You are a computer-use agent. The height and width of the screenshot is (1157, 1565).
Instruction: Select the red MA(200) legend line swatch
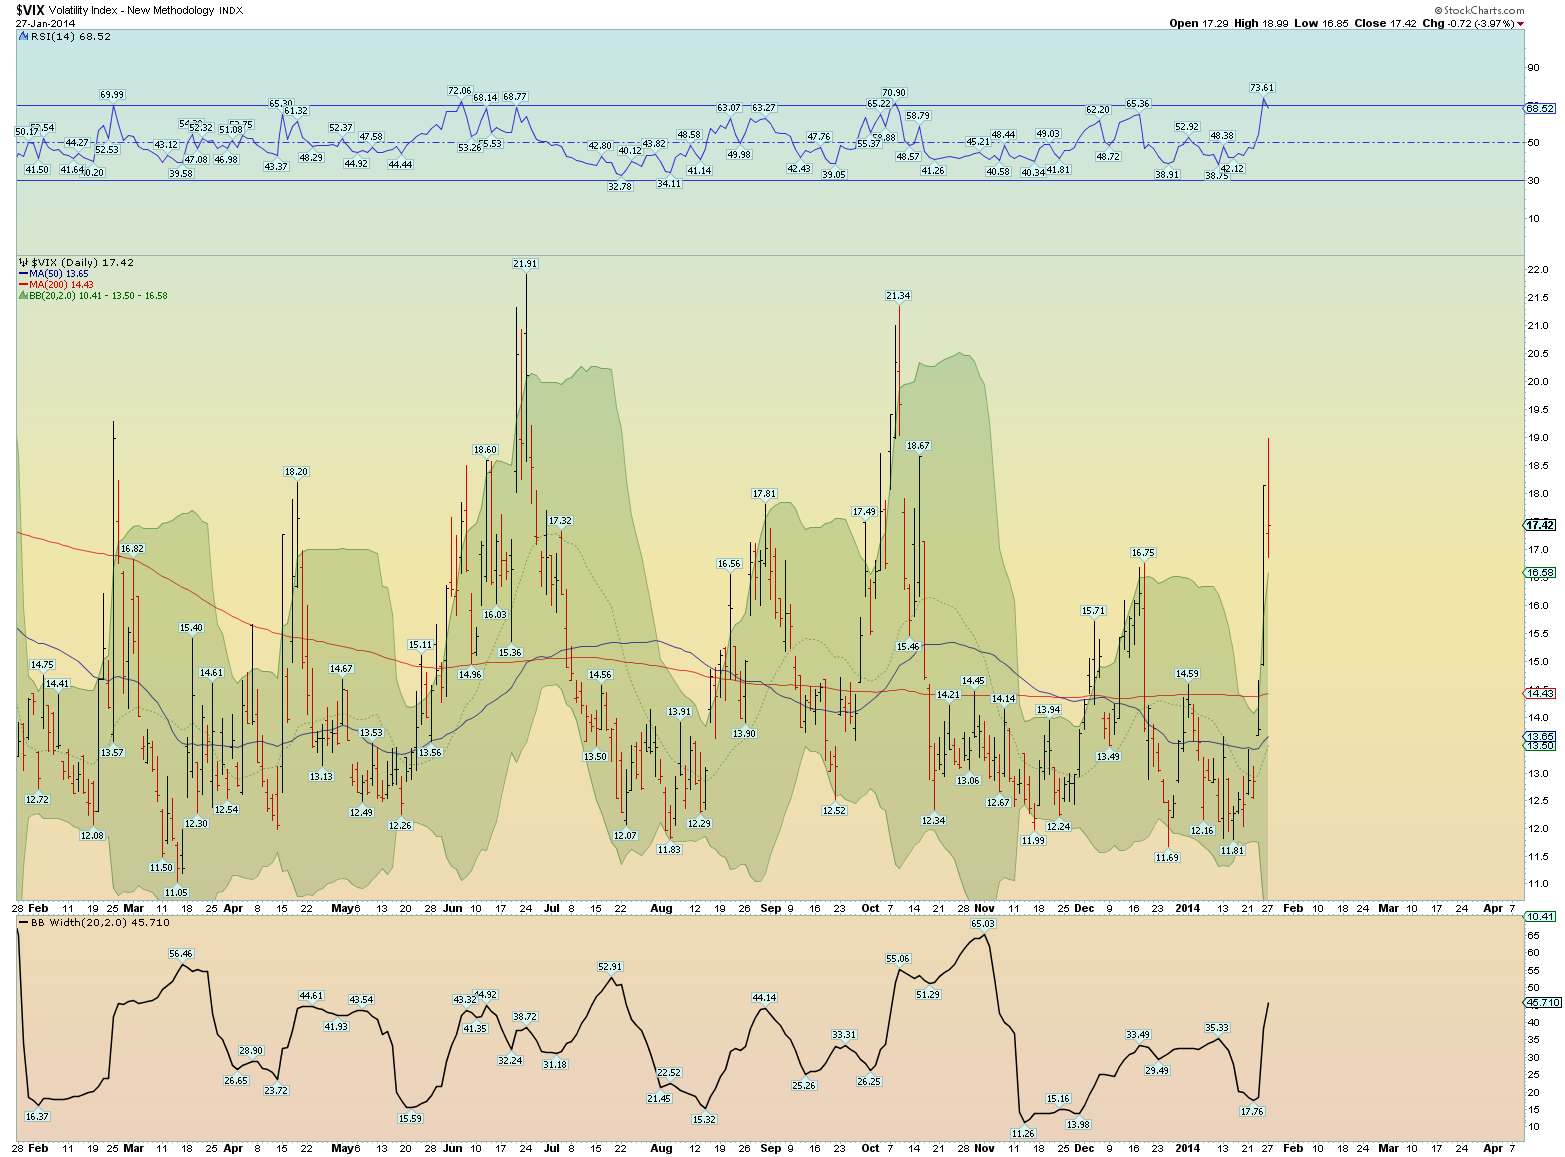(x=23, y=284)
